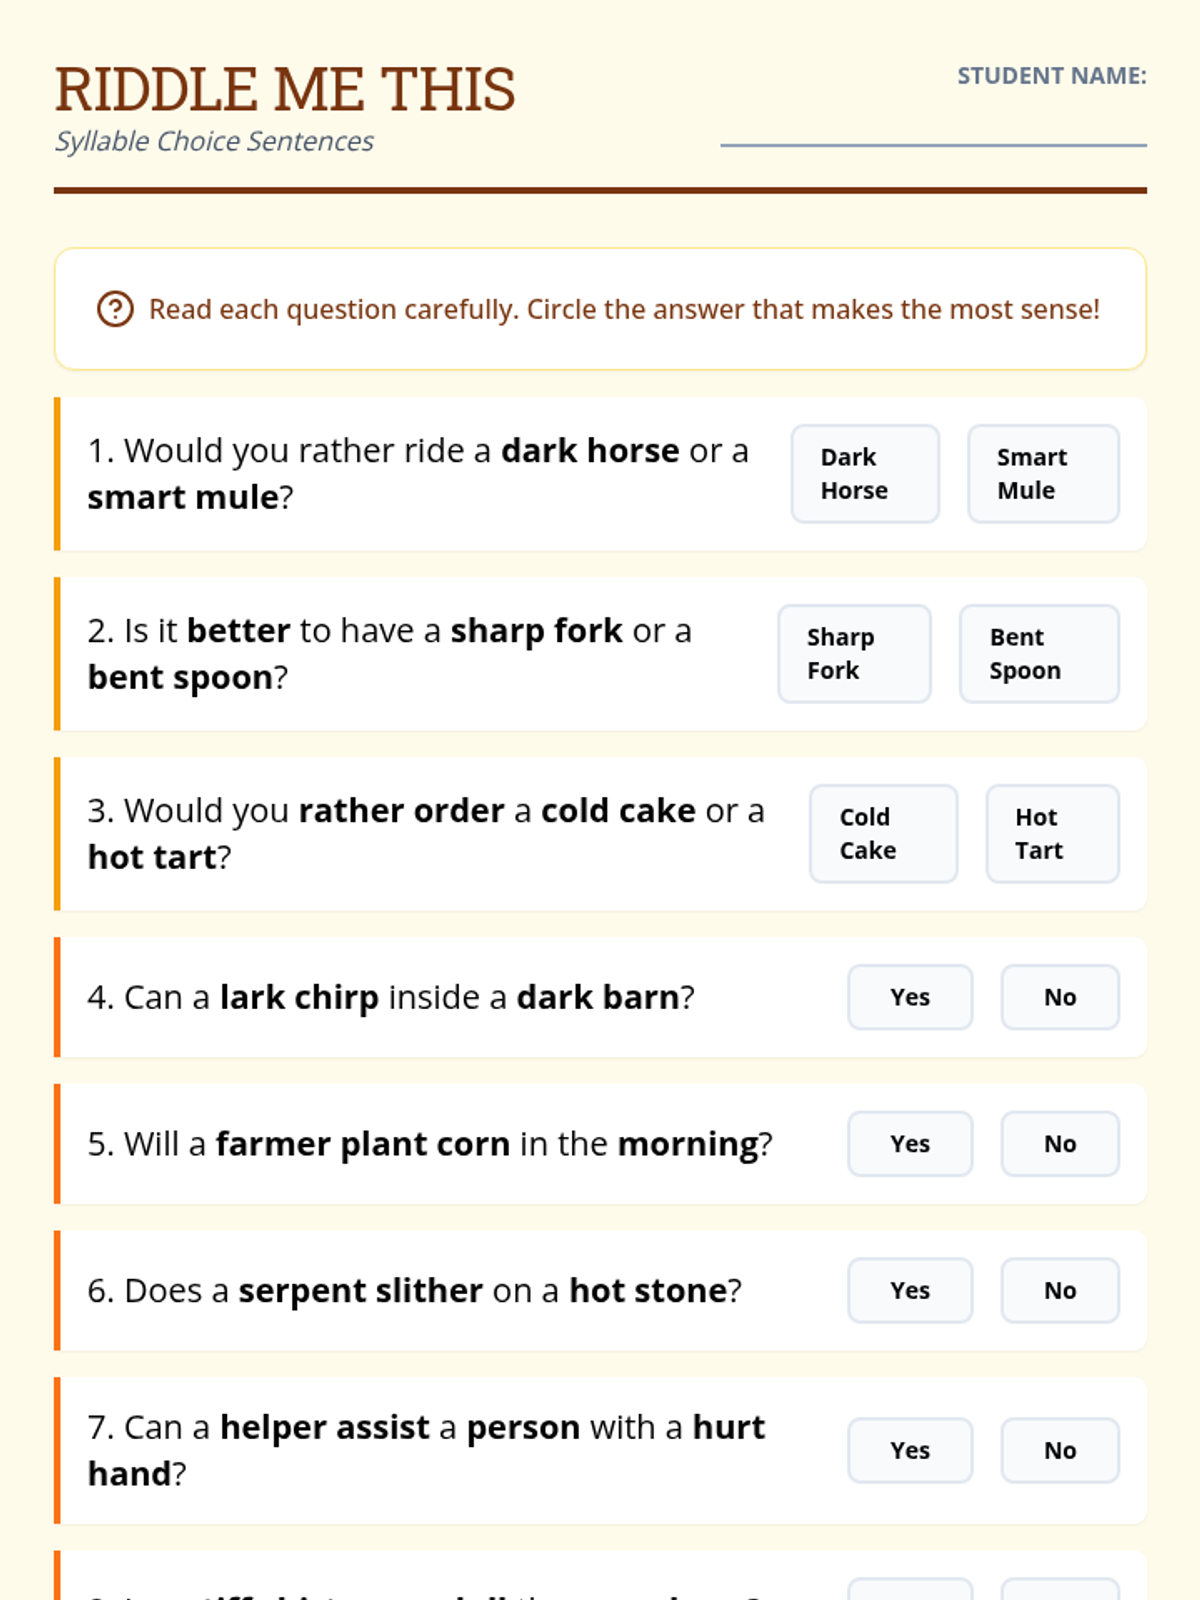Answer Yes to farmer plant corn question
Image resolution: width=1200 pixels, height=1600 pixels.
coord(910,1144)
